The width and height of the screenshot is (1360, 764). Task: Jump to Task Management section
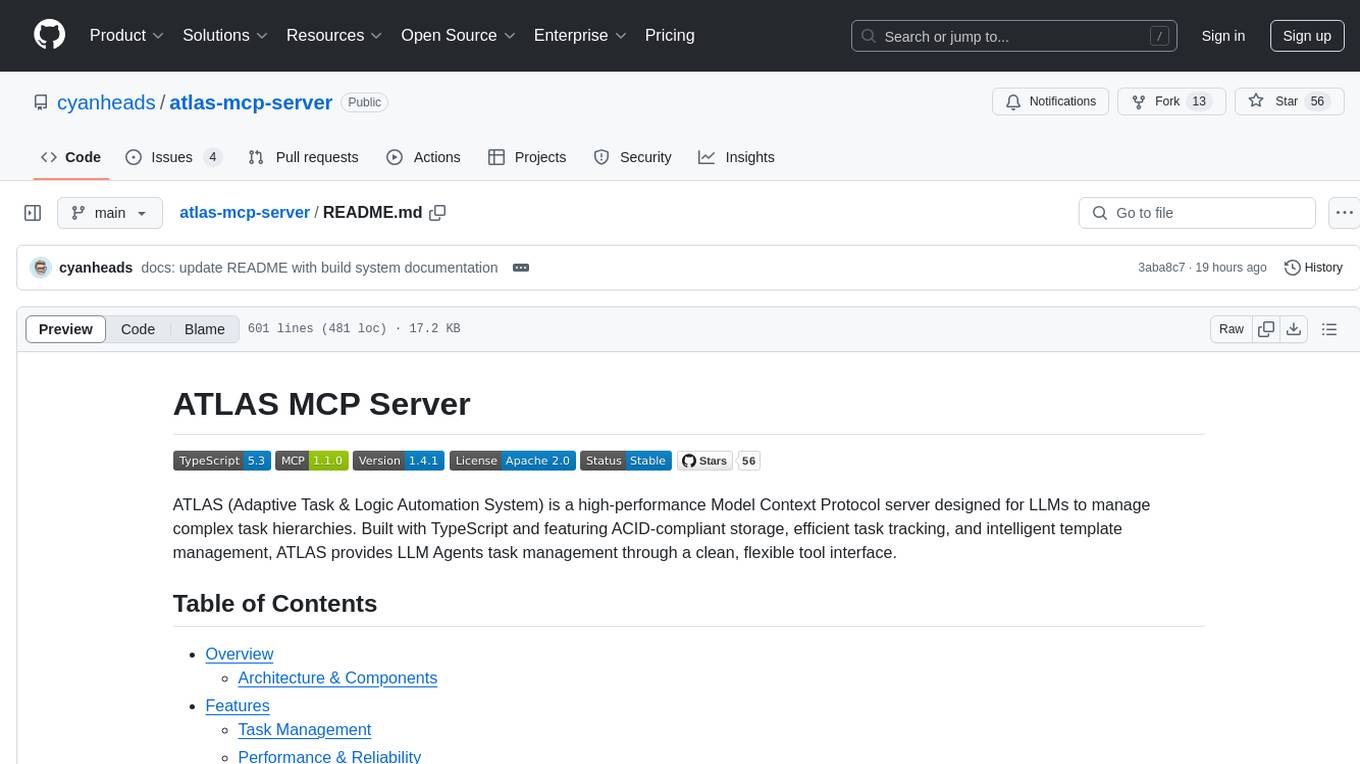tap(304, 730)
